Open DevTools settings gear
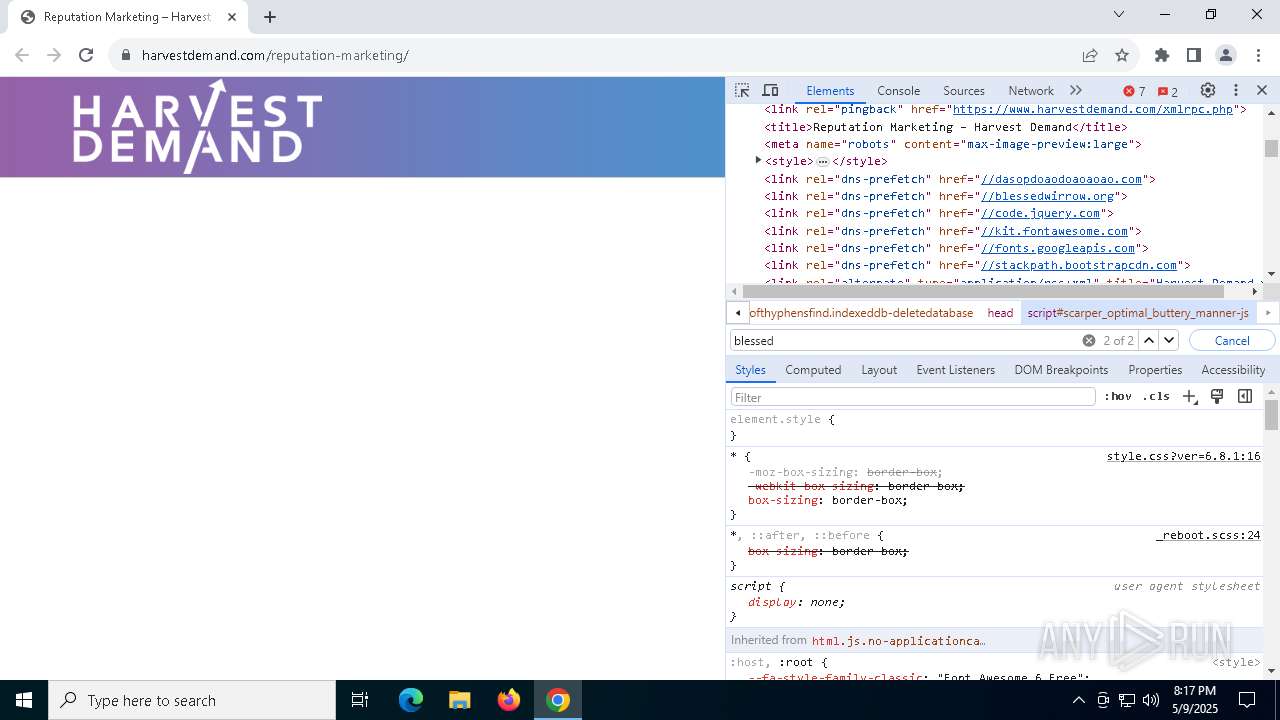Viewport: 1280px width, 720px height. pos(1208,90)
